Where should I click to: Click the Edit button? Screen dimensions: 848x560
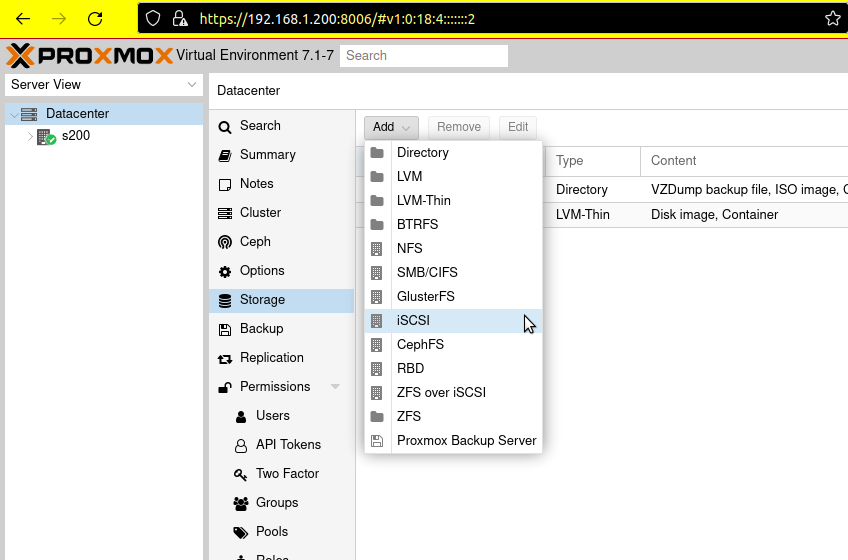tap(518, 127)
